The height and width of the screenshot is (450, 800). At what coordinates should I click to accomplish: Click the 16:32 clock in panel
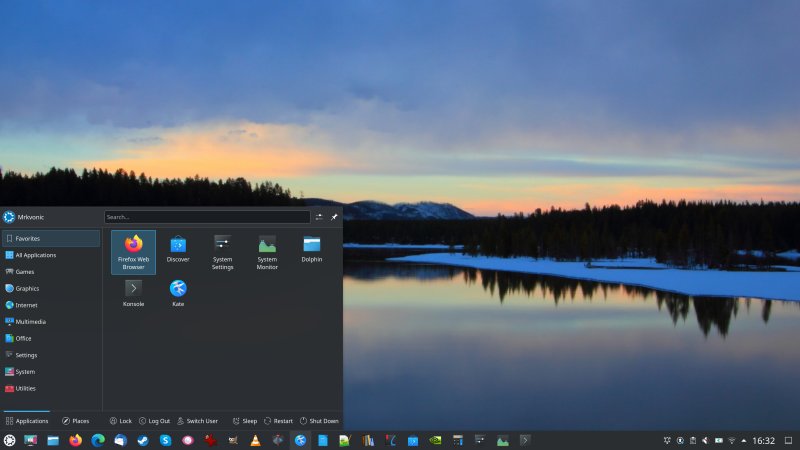(x=763, y=440)
